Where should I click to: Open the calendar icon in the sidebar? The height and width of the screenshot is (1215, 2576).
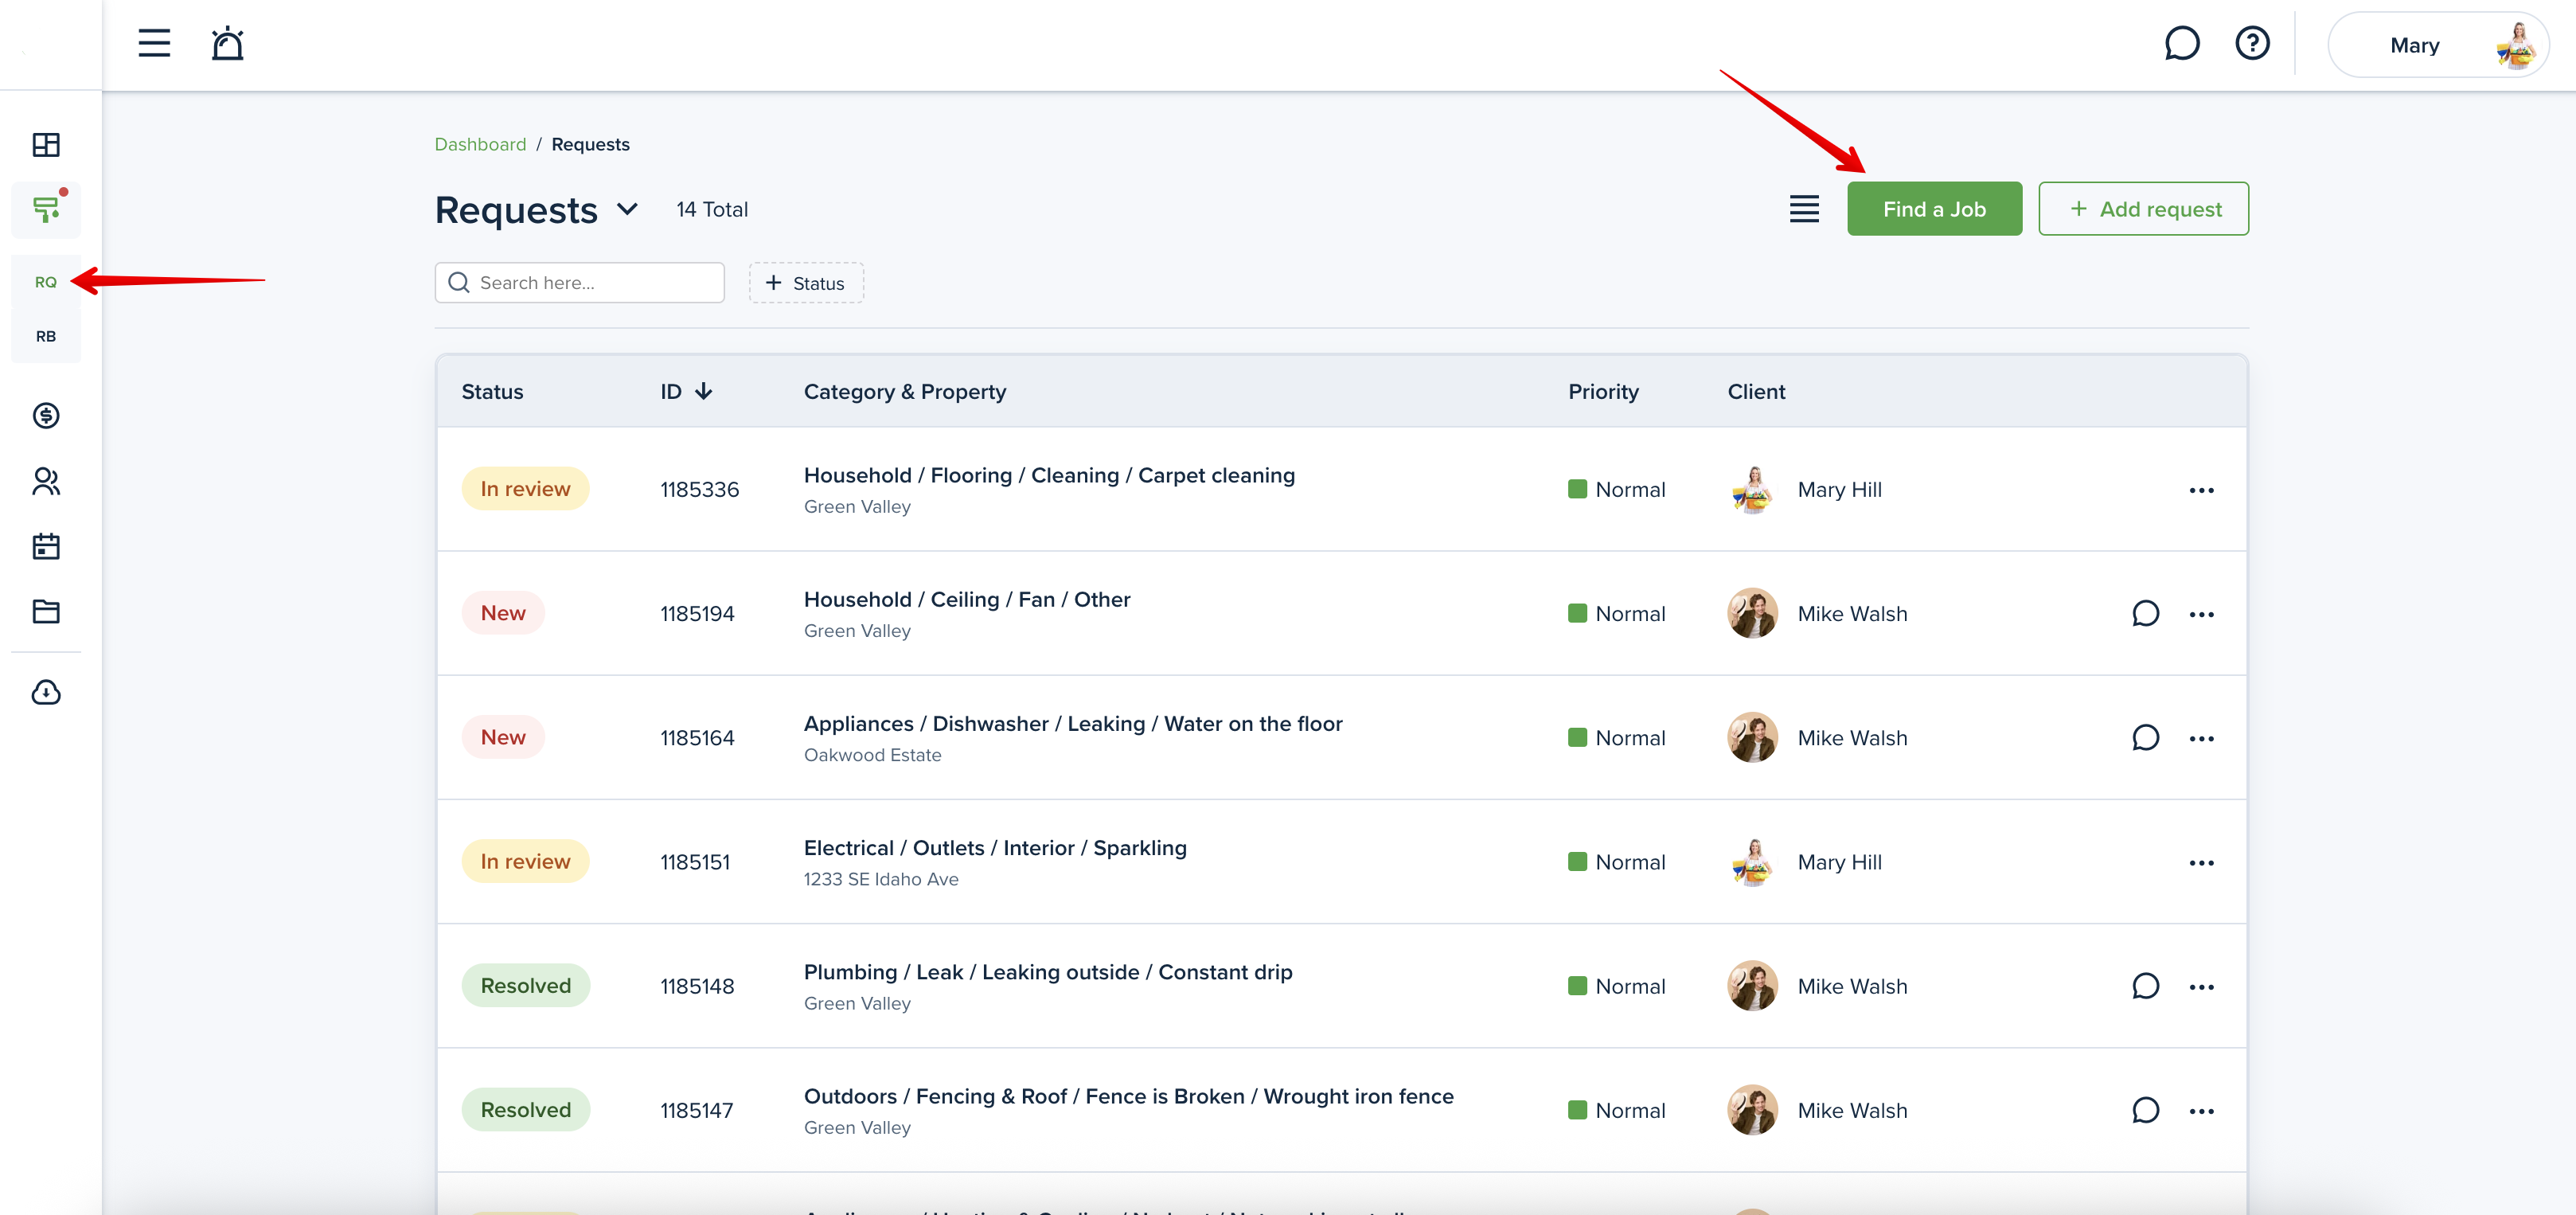[46, 546]
